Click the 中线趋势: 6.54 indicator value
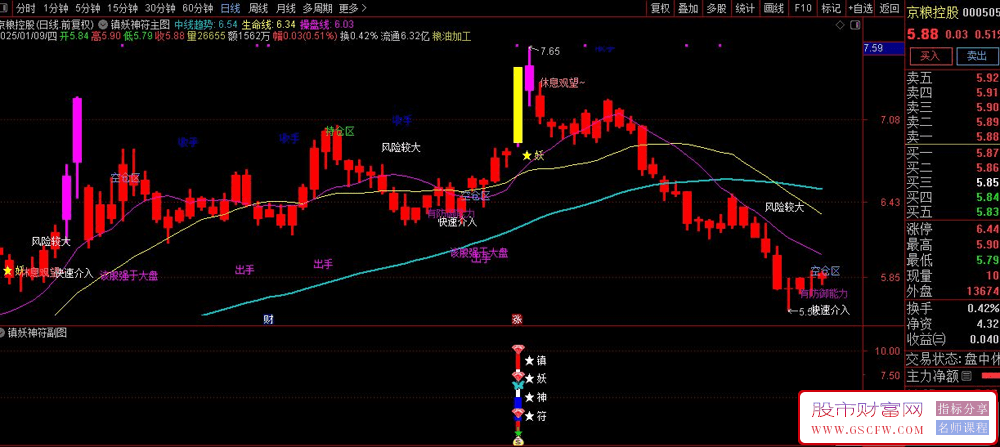This screenshot has width=1000, height=447. click(207, 24)
